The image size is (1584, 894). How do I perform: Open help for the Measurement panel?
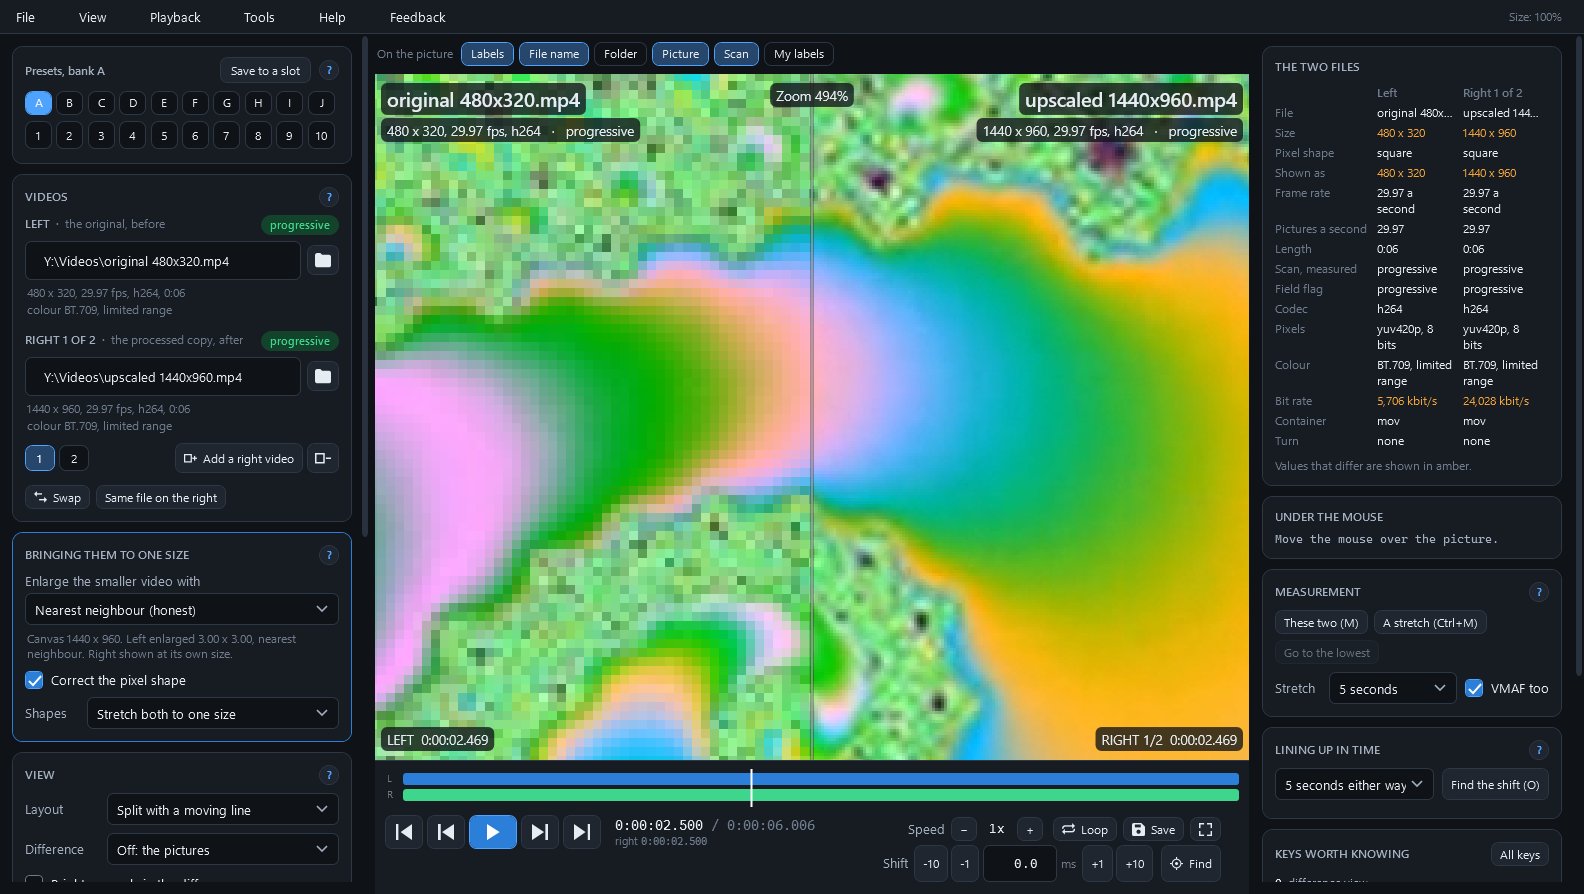tap(1539, 592)
